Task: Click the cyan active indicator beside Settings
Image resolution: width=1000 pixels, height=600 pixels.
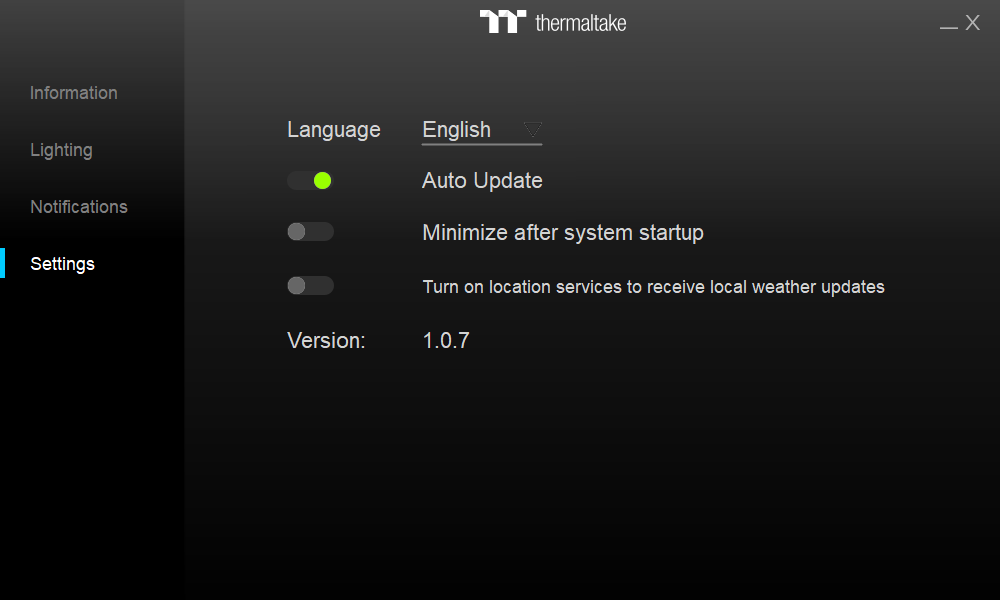Action: pyautogui.click(x=3, y=263)
